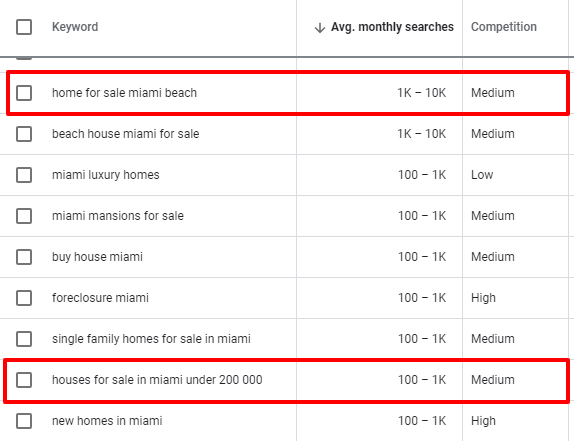
Task: Tick checkbox next to foreclosure miami
Action: click(x=24, y=298)
